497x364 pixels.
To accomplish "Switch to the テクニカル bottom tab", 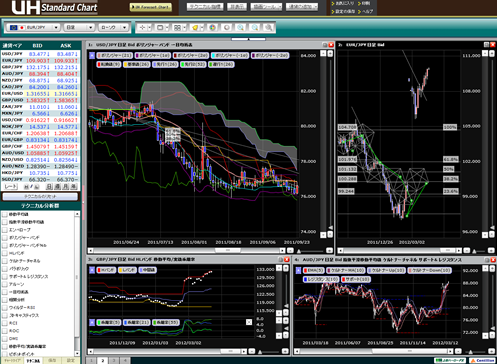I will tap(33, 361).
